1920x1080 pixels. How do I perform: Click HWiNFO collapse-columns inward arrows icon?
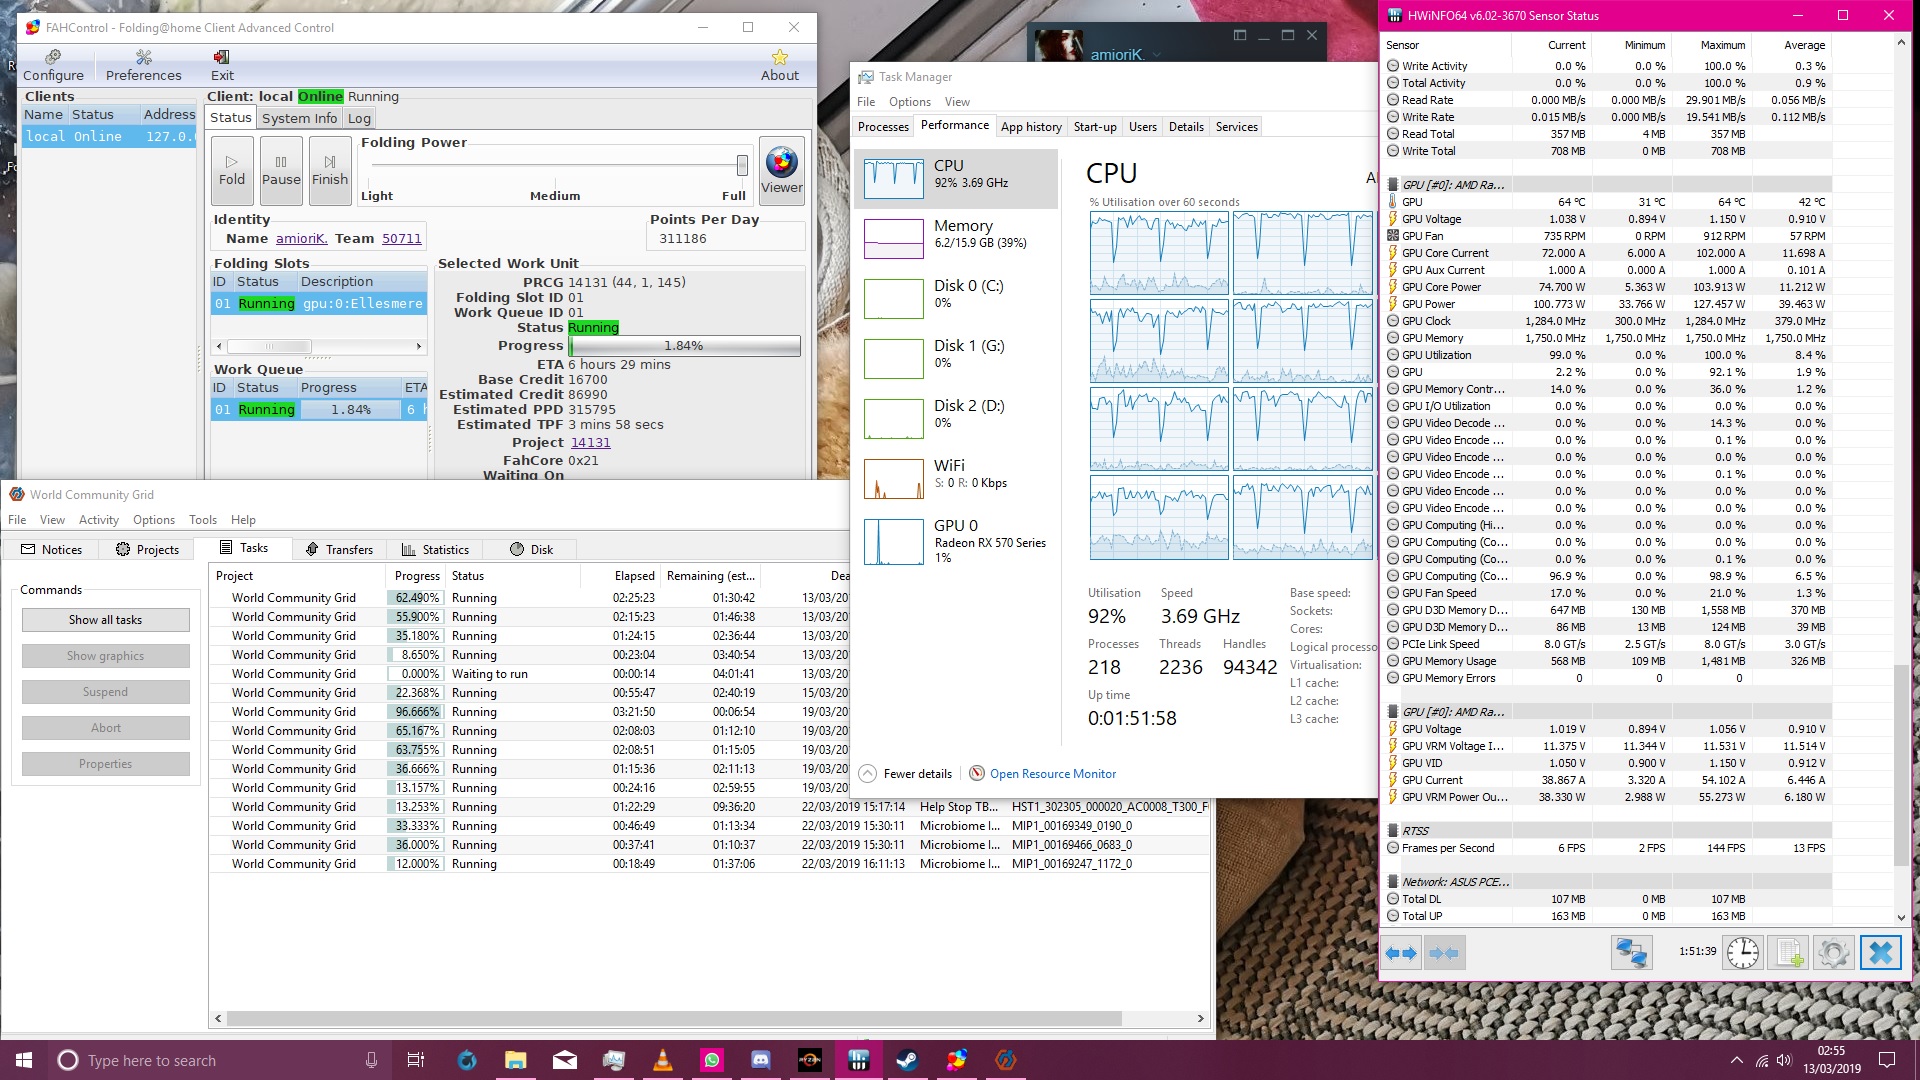1444,953
